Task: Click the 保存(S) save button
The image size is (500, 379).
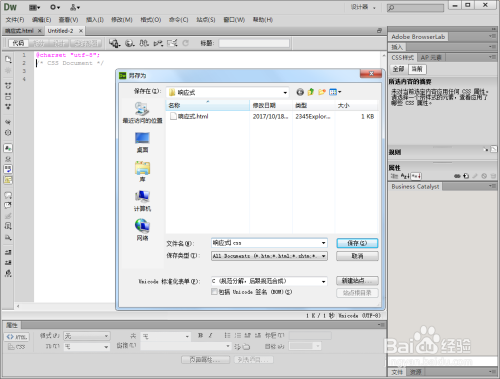Action: click(x=357, y=243)
